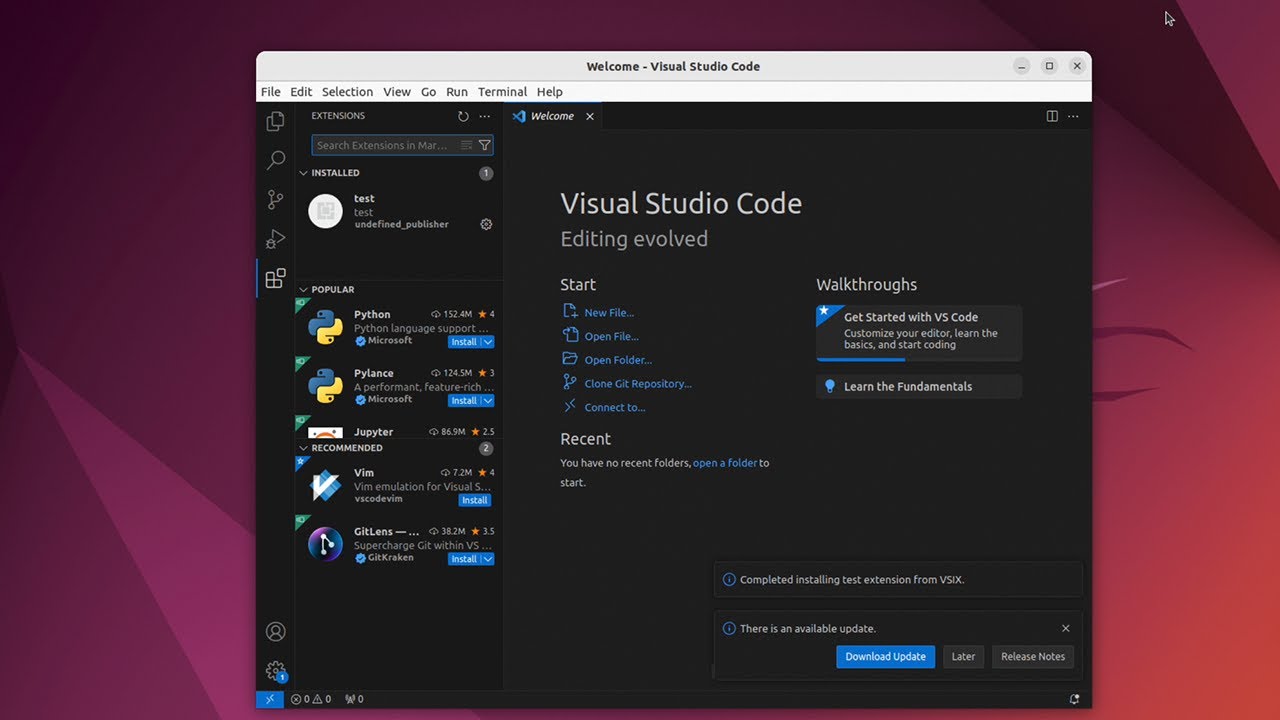Image resolution: width=1280 pixels, height=720 pixels.
Task: Install the Python extension
Action: click(x=464, y=342)
